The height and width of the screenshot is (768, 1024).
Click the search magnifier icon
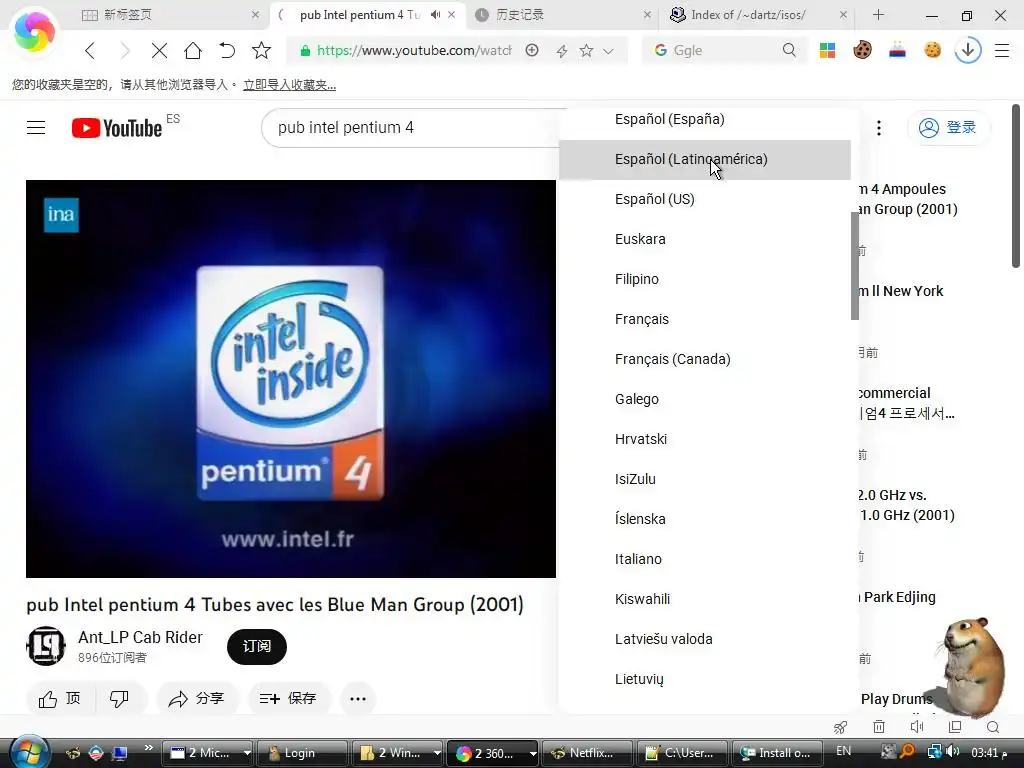coord(789,50)
